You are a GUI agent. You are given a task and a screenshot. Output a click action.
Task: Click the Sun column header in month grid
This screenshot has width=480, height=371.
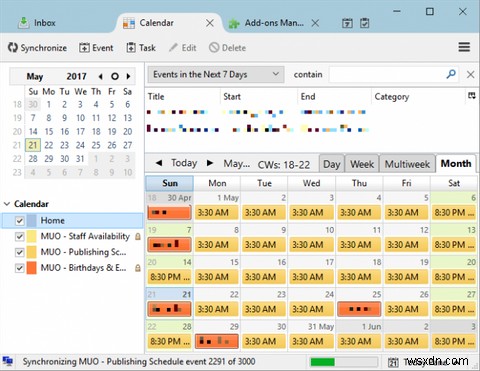coord(170,183)
